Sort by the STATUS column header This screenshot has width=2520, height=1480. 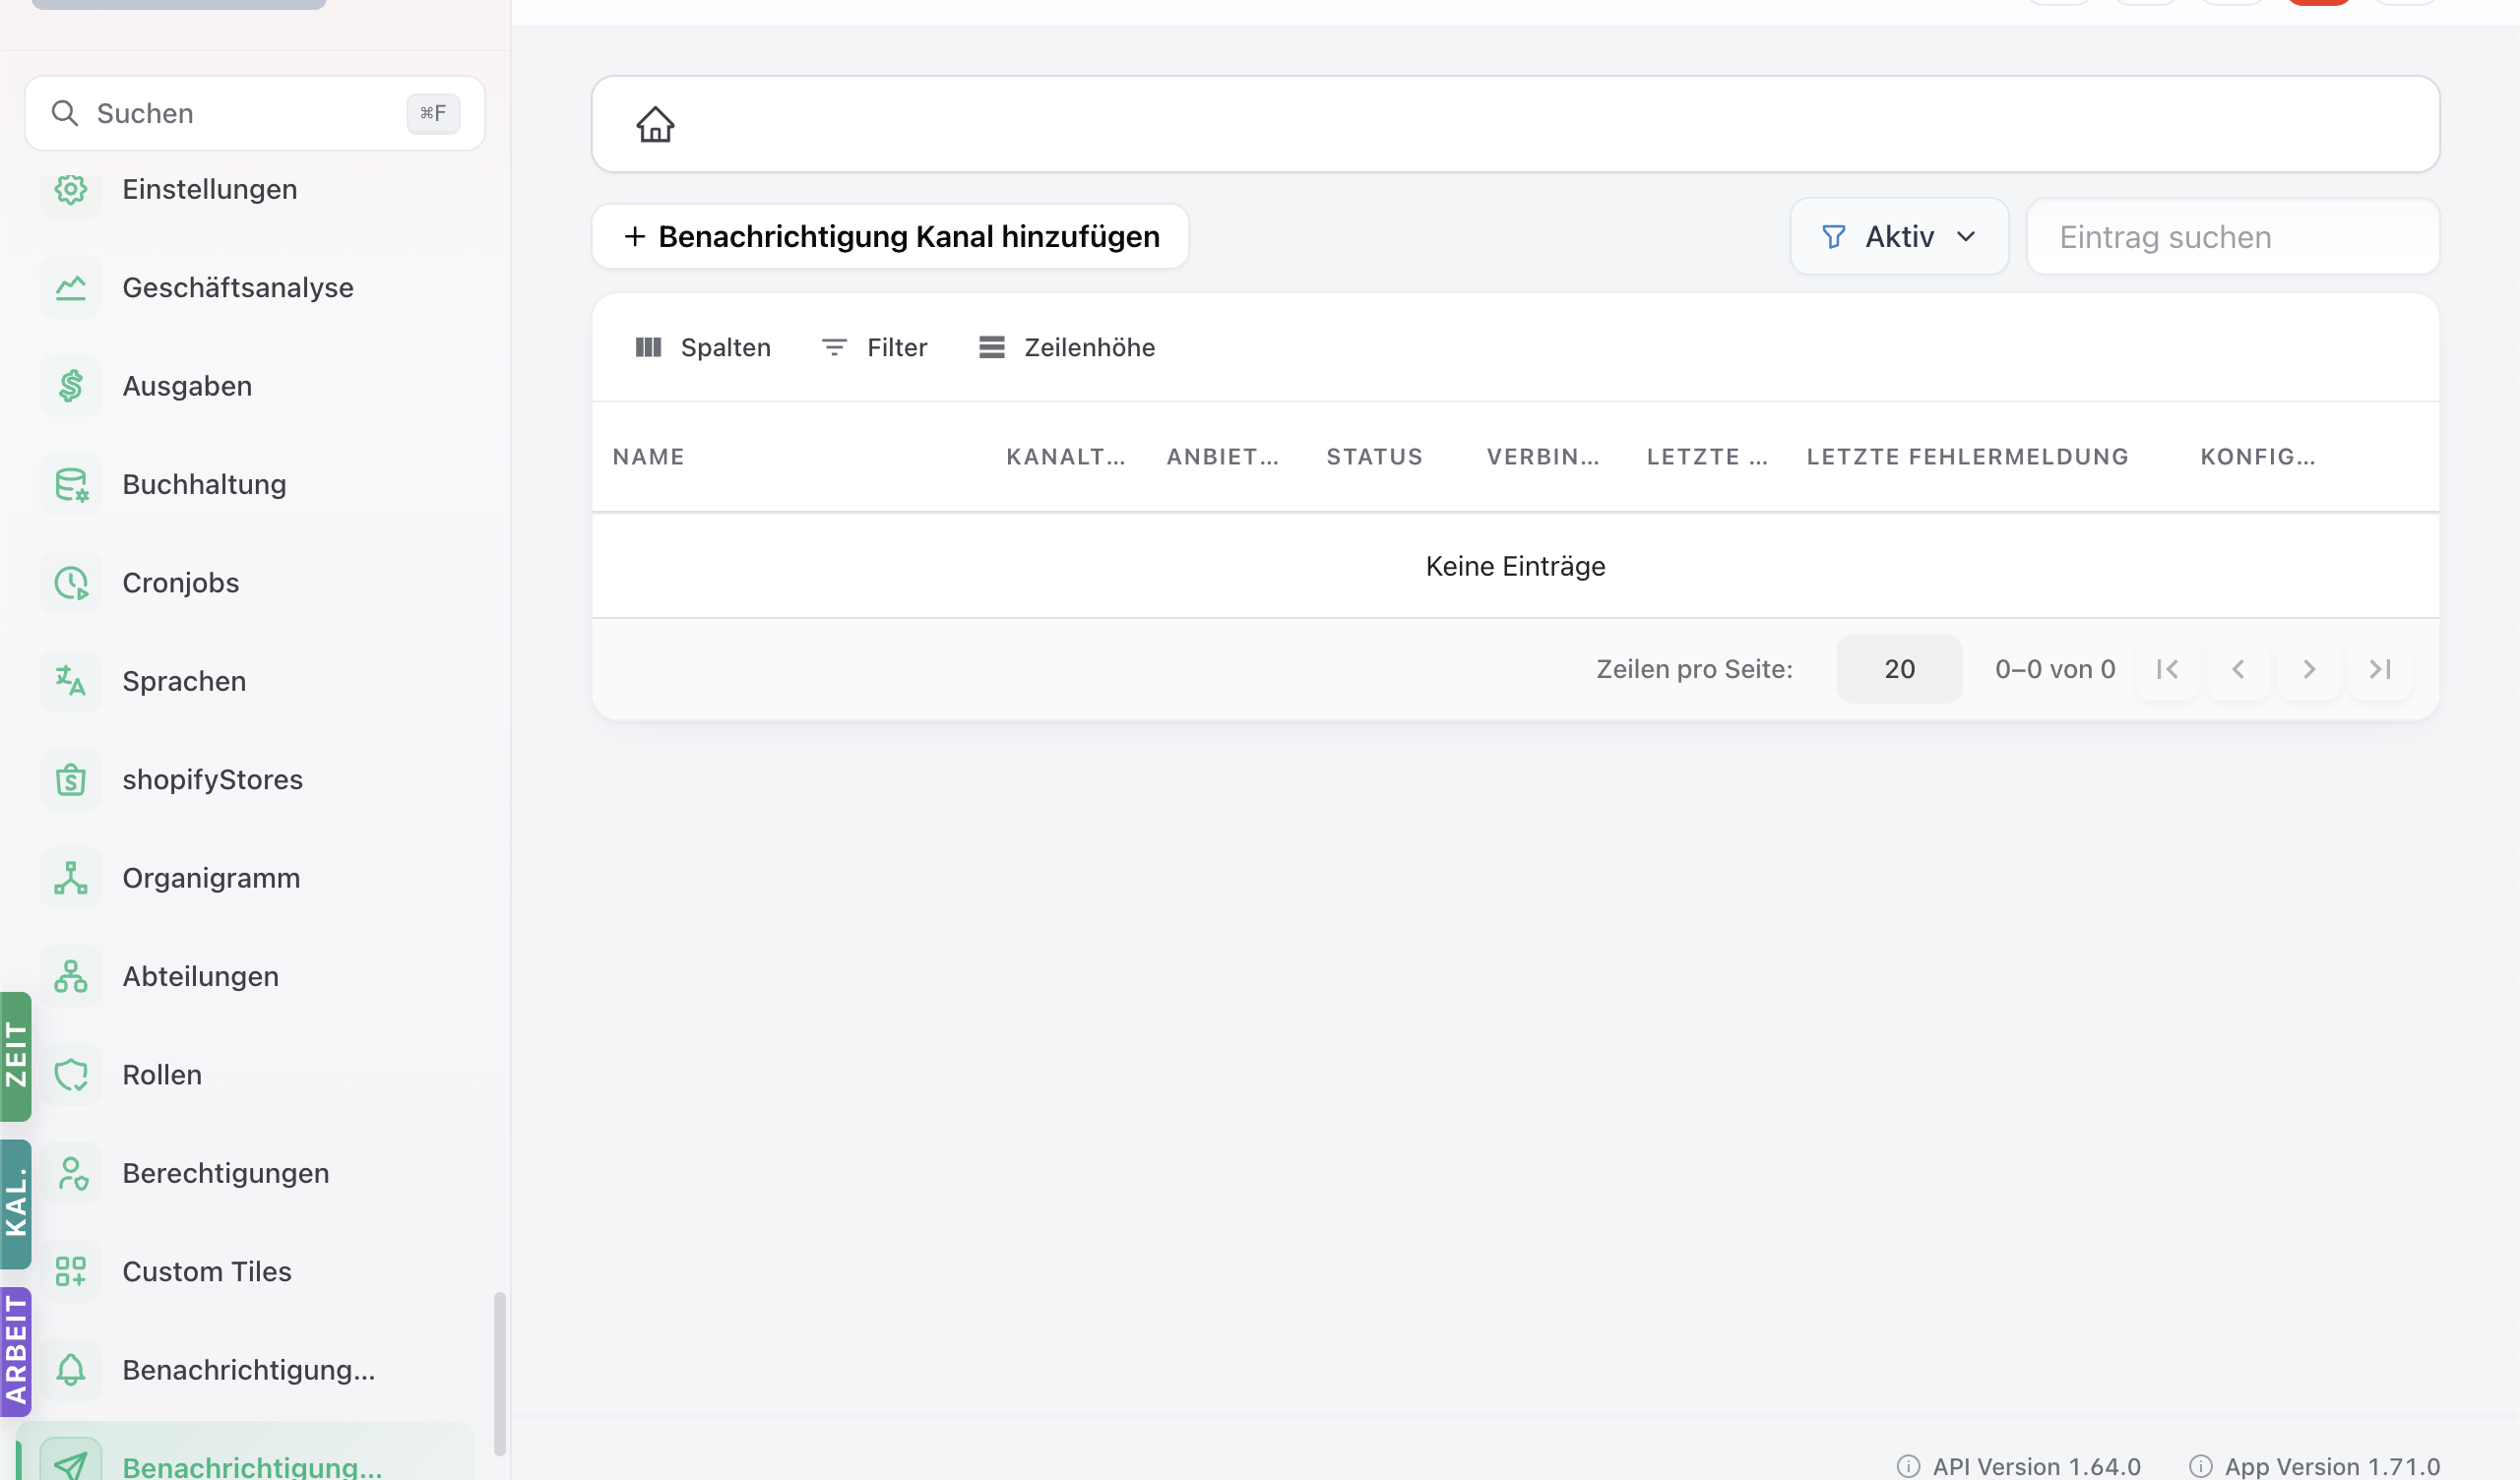1374,457
